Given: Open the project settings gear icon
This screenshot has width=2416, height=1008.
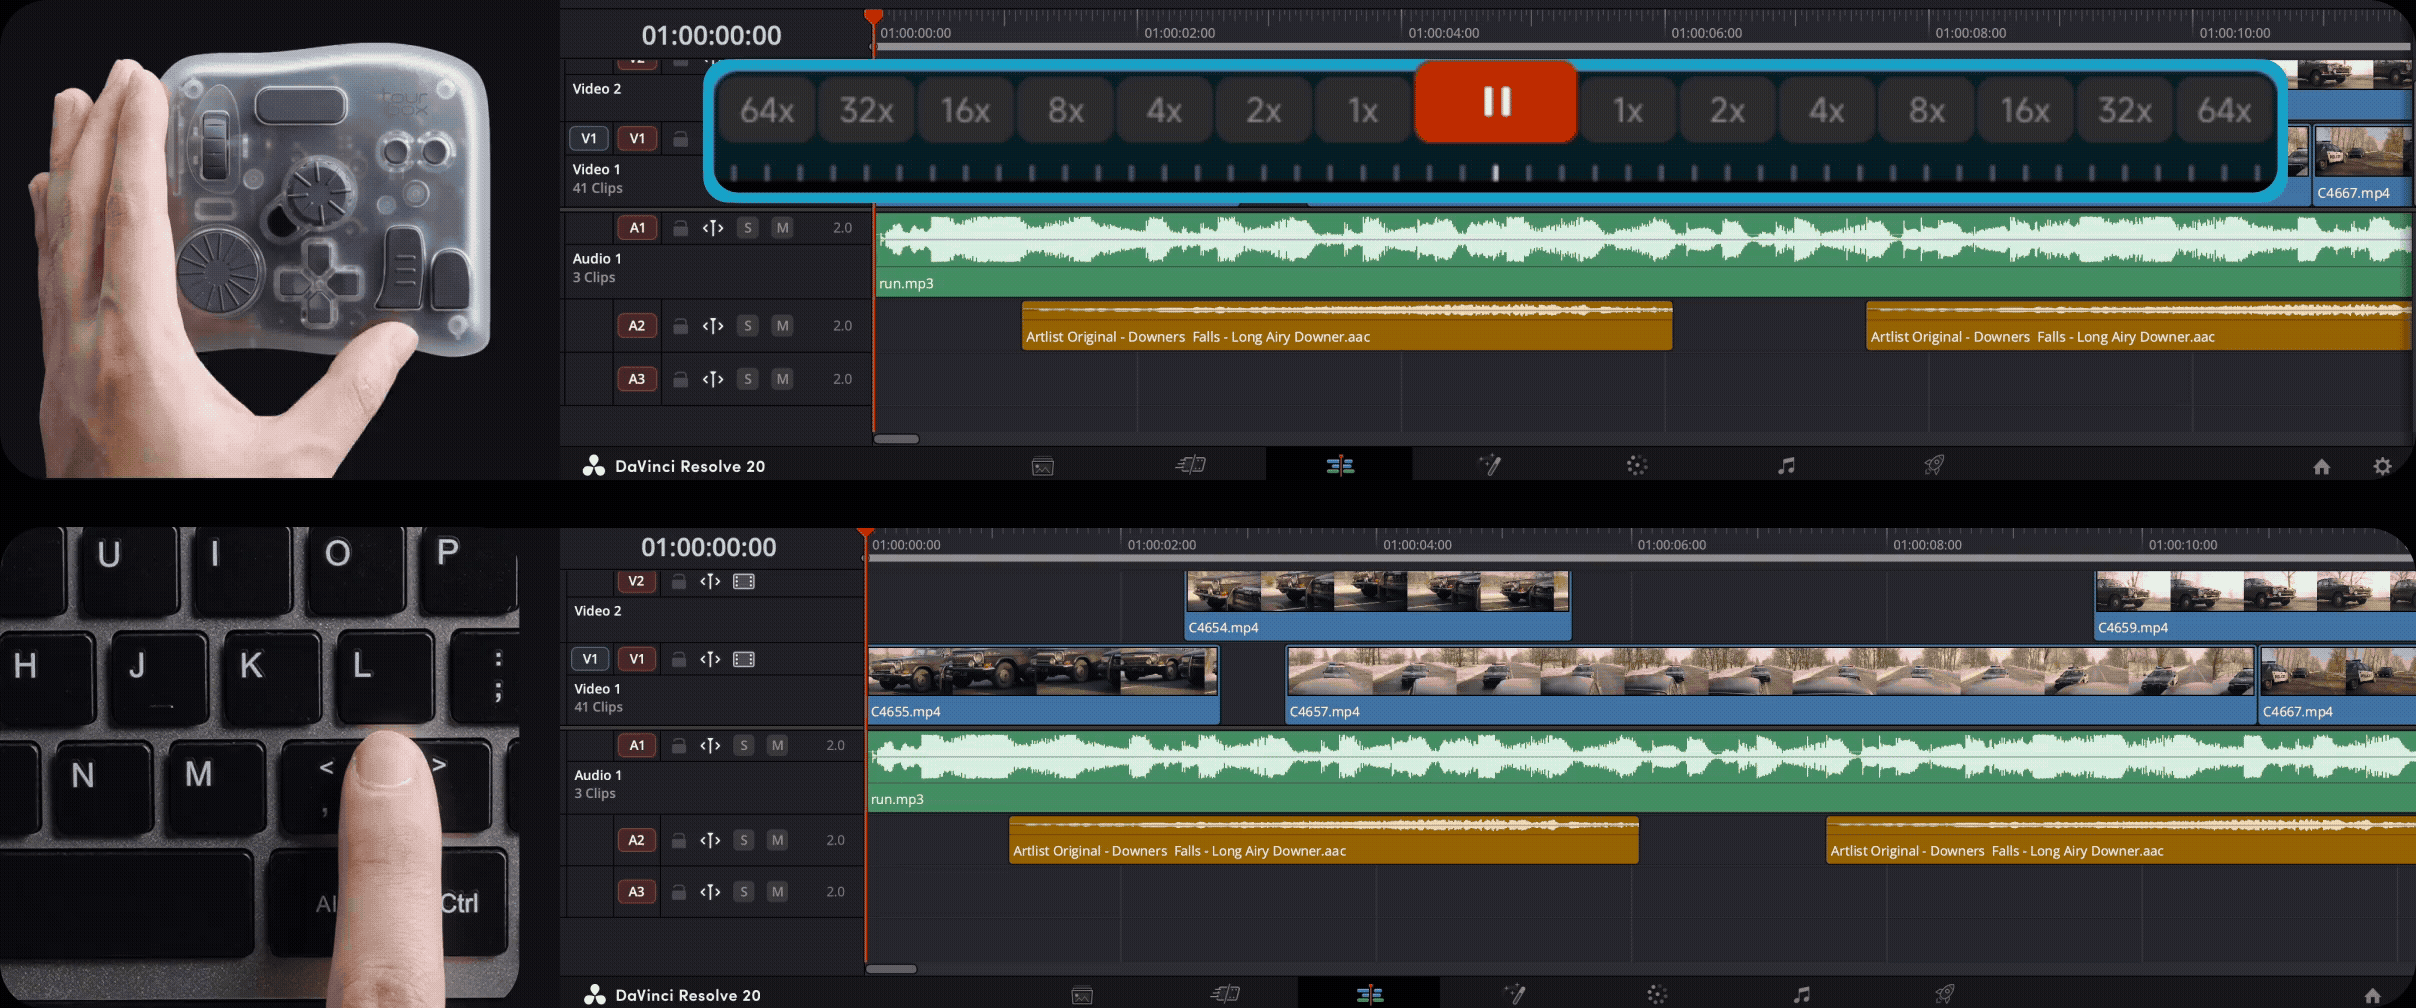Looking at the screenshot, I should [x=2382, y=466].
